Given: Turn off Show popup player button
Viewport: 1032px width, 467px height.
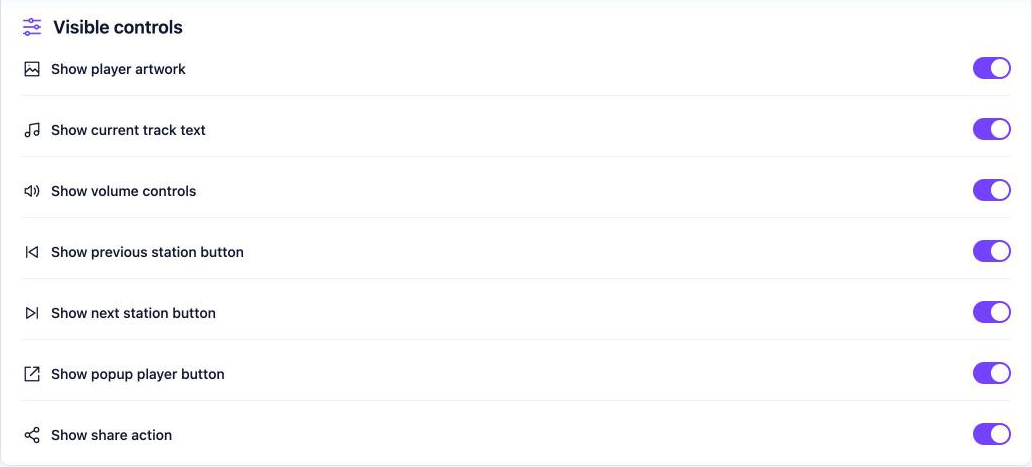Looking at the screenshot, I should pyautogui.click(x=991, y=373).
